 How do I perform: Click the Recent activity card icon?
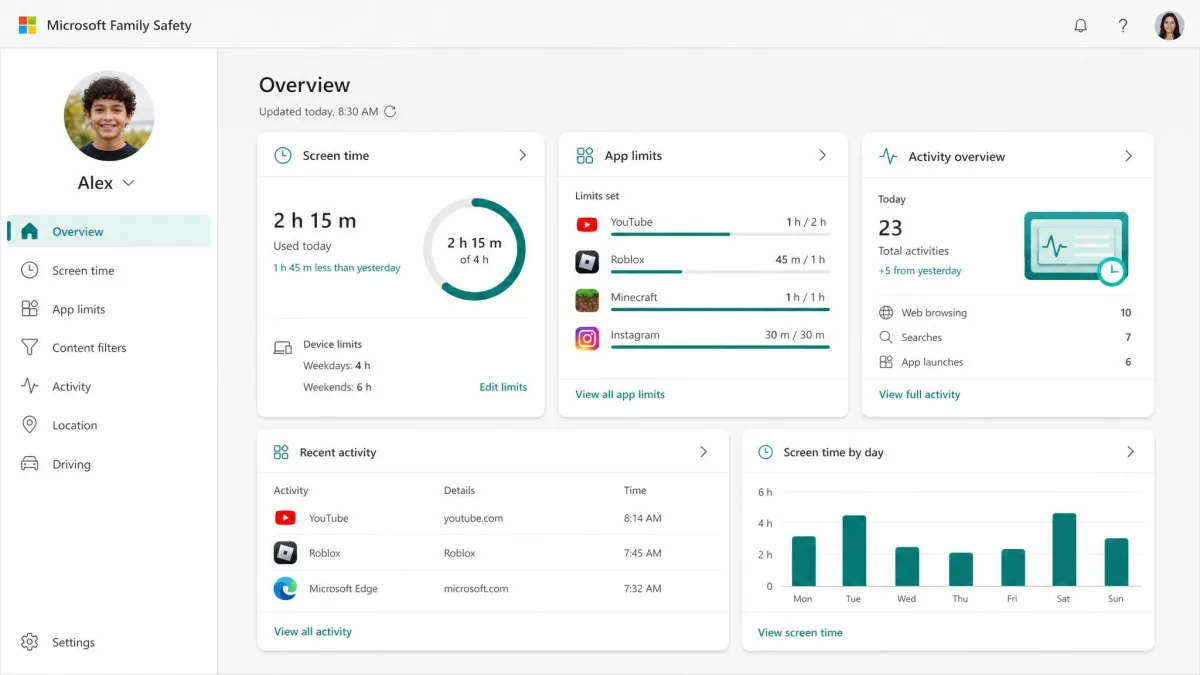[281, 452]
